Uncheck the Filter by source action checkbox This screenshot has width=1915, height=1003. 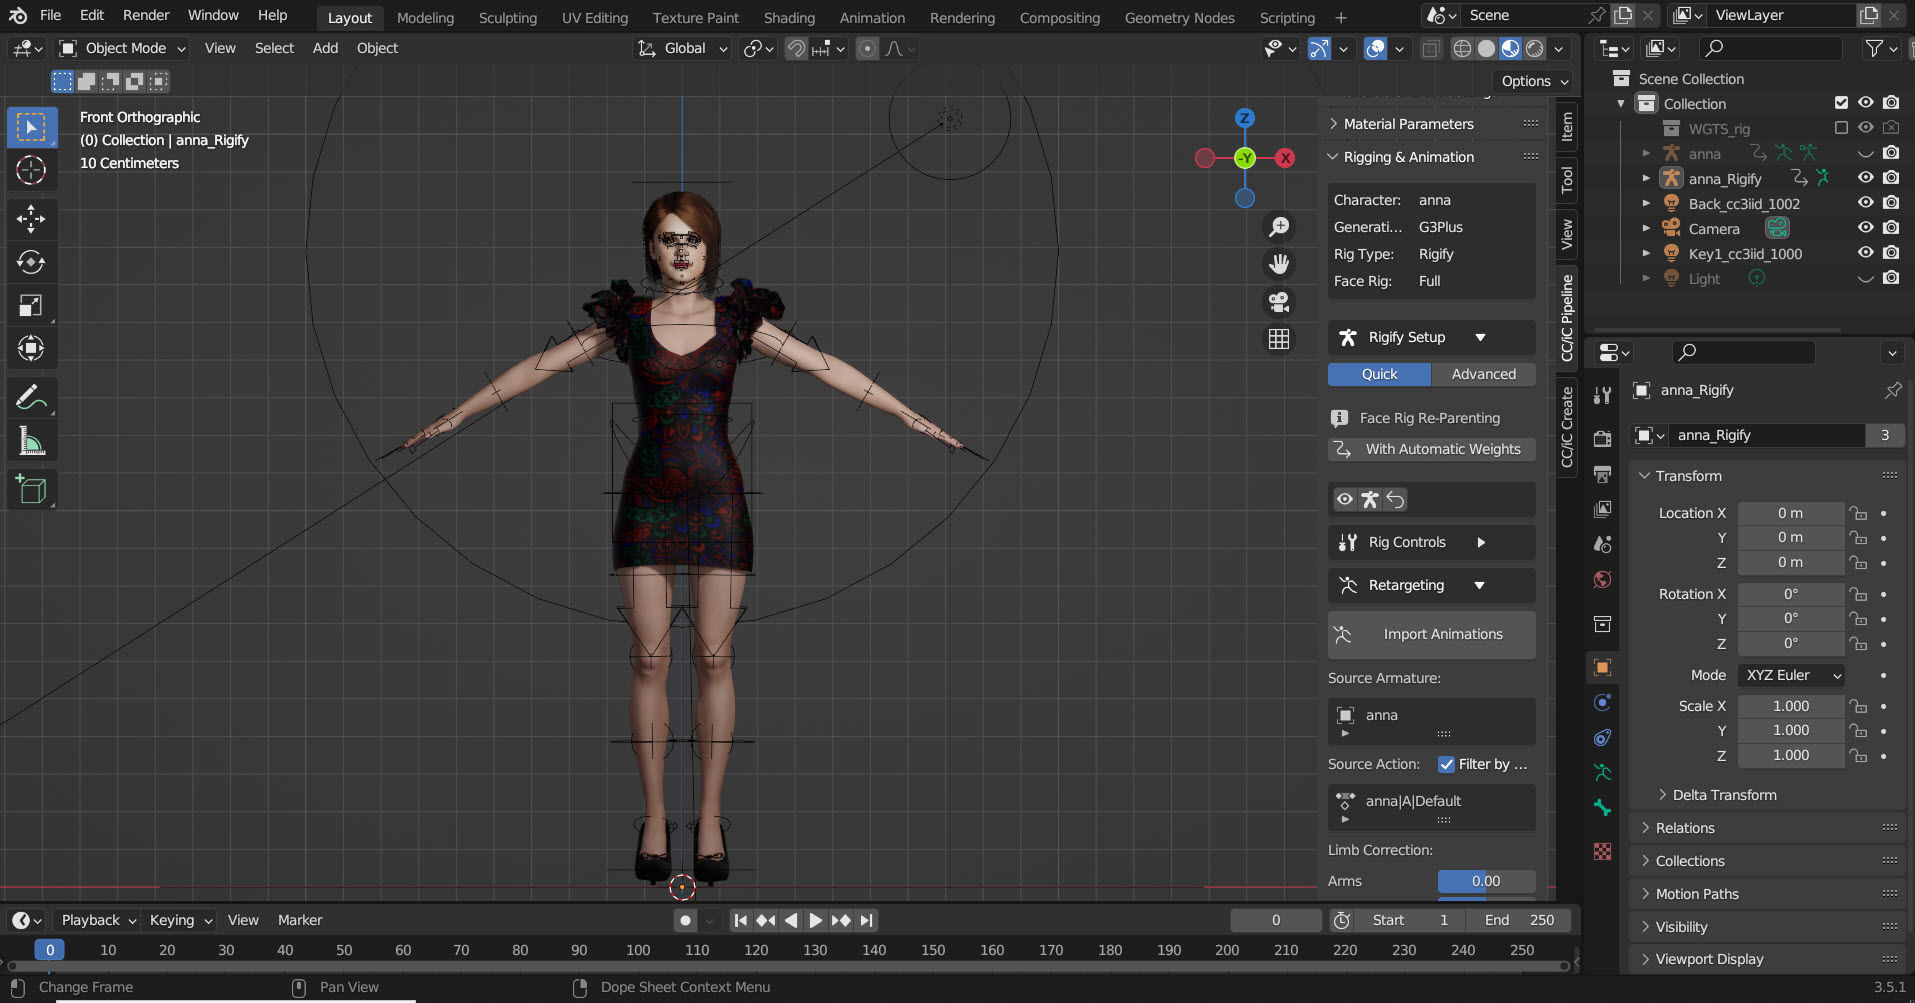click(x=1446, y=764)
